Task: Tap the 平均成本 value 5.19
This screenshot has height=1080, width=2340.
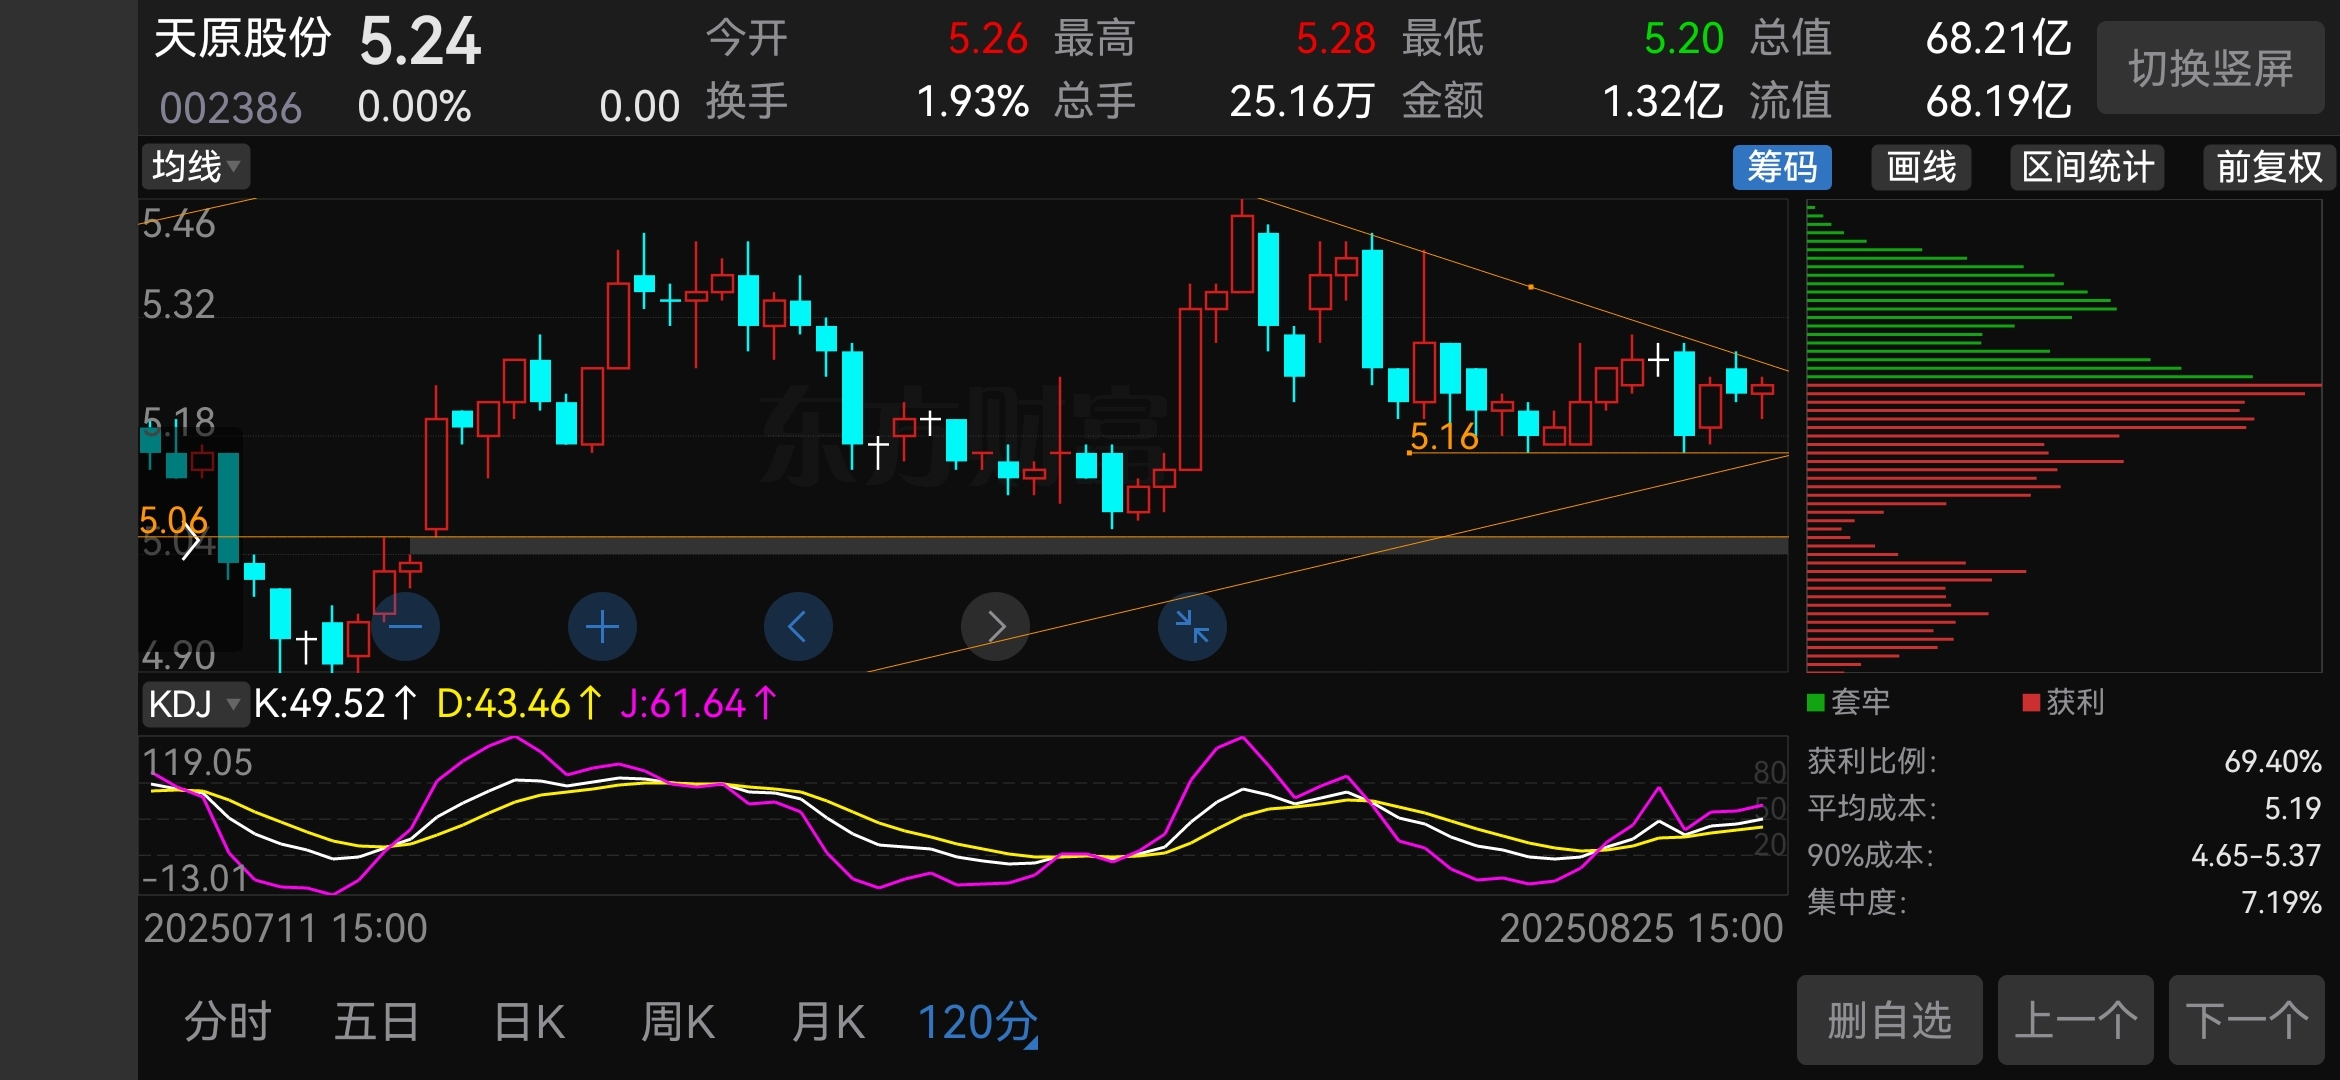Action: pos(2292,808)
